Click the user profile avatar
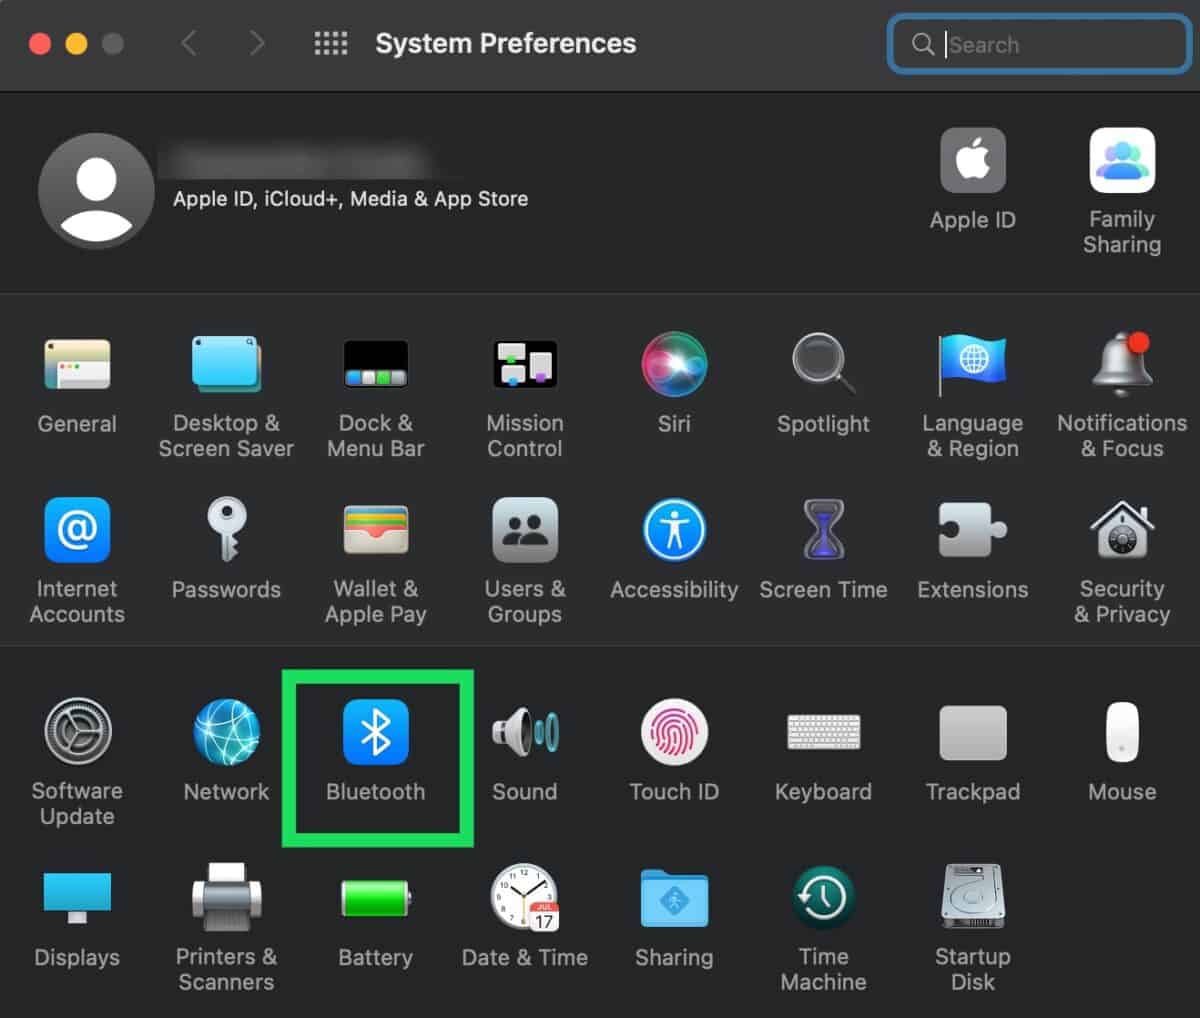 (96, 190)
